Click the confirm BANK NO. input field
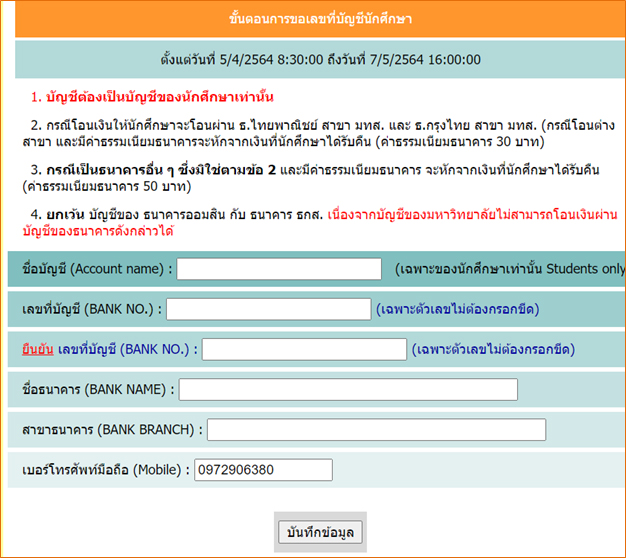 [x=304, y=349]
